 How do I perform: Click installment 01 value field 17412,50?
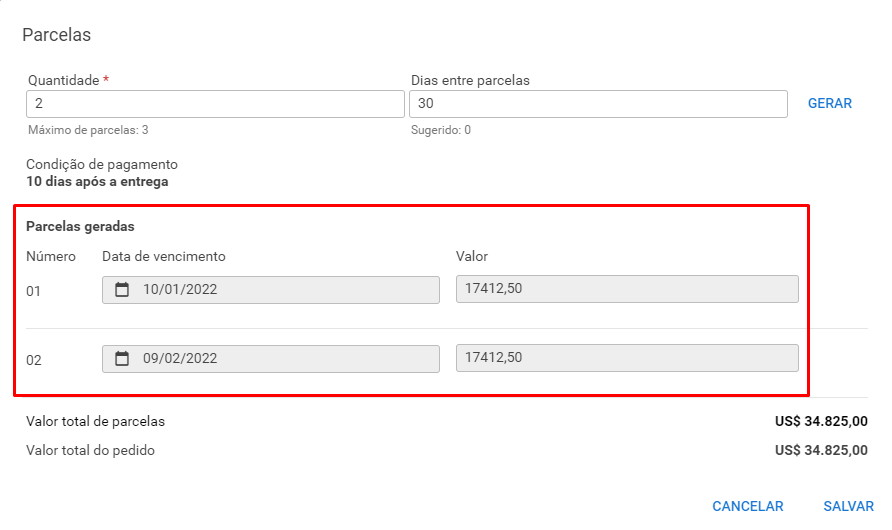pyautogui.click(x=627, y=289)
